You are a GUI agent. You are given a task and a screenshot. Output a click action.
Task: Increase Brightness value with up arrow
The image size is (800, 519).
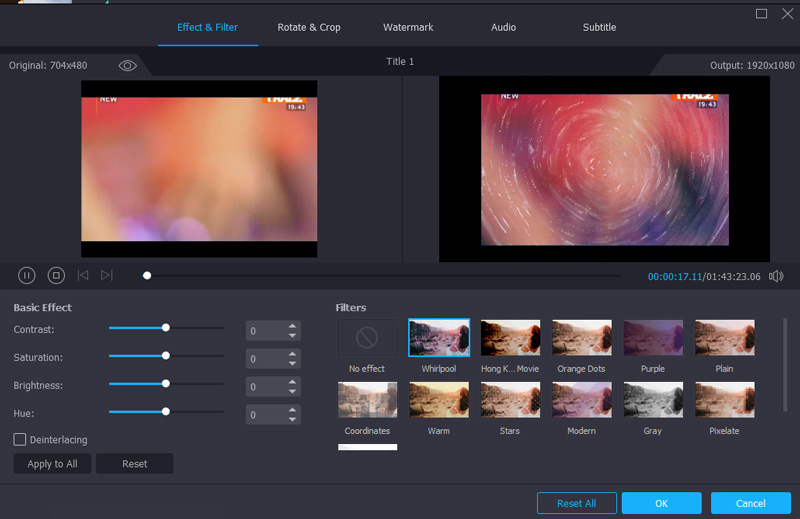[292, 381]
